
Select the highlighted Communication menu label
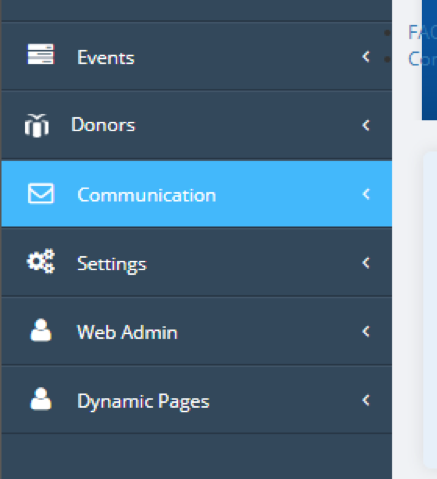(x=147, y=195)
